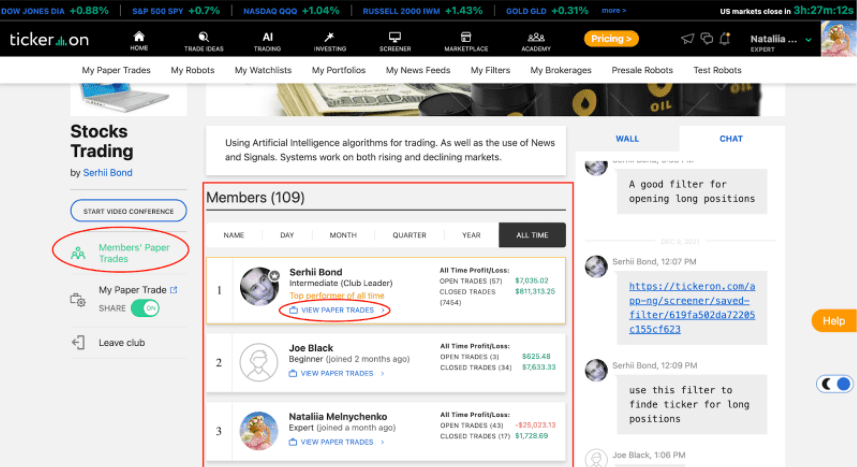Screen dimensions: 857x467
Task: Open the saved-filter URL in chat
Action: point(692,307)
